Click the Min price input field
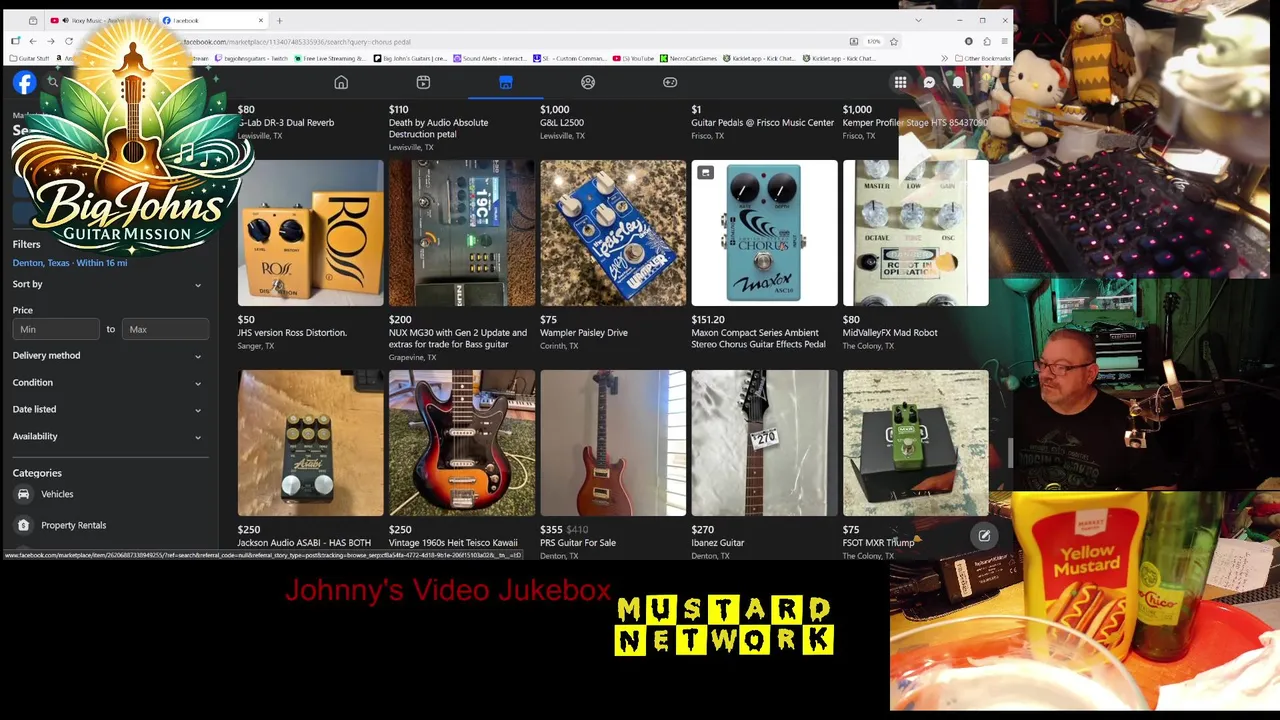The height and width of the screenshot is (720, 1280). [56, 329]
